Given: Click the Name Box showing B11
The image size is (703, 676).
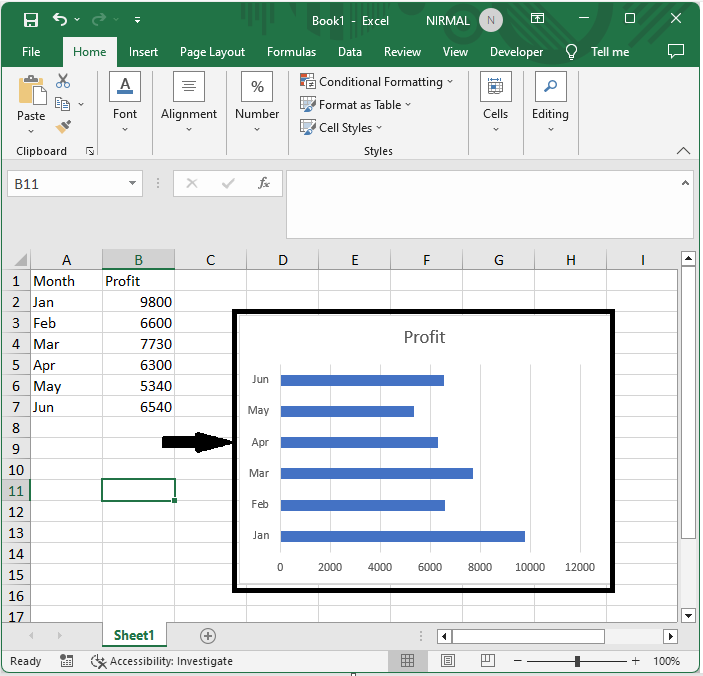Looking at the screenshot, I should pyautogui.click(x=67, y=184).
